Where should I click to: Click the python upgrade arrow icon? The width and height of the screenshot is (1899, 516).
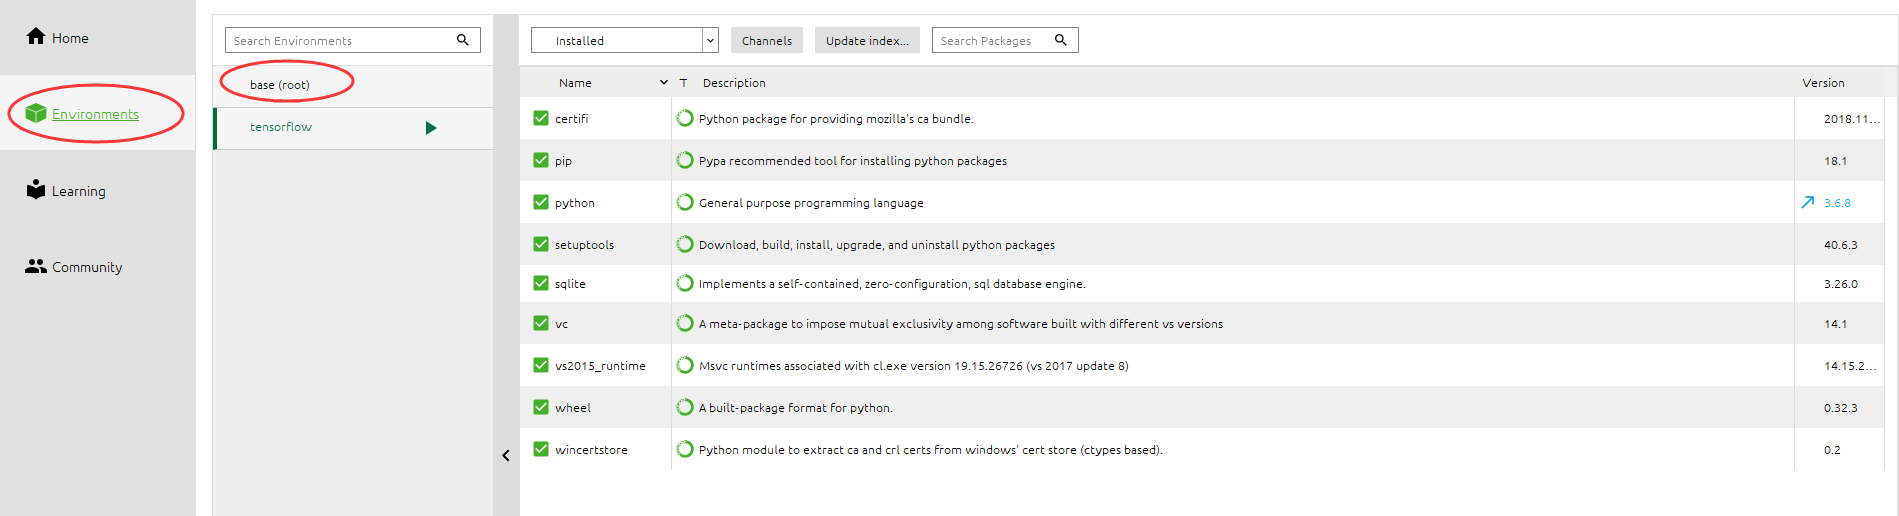click(x=1808, y=202)
